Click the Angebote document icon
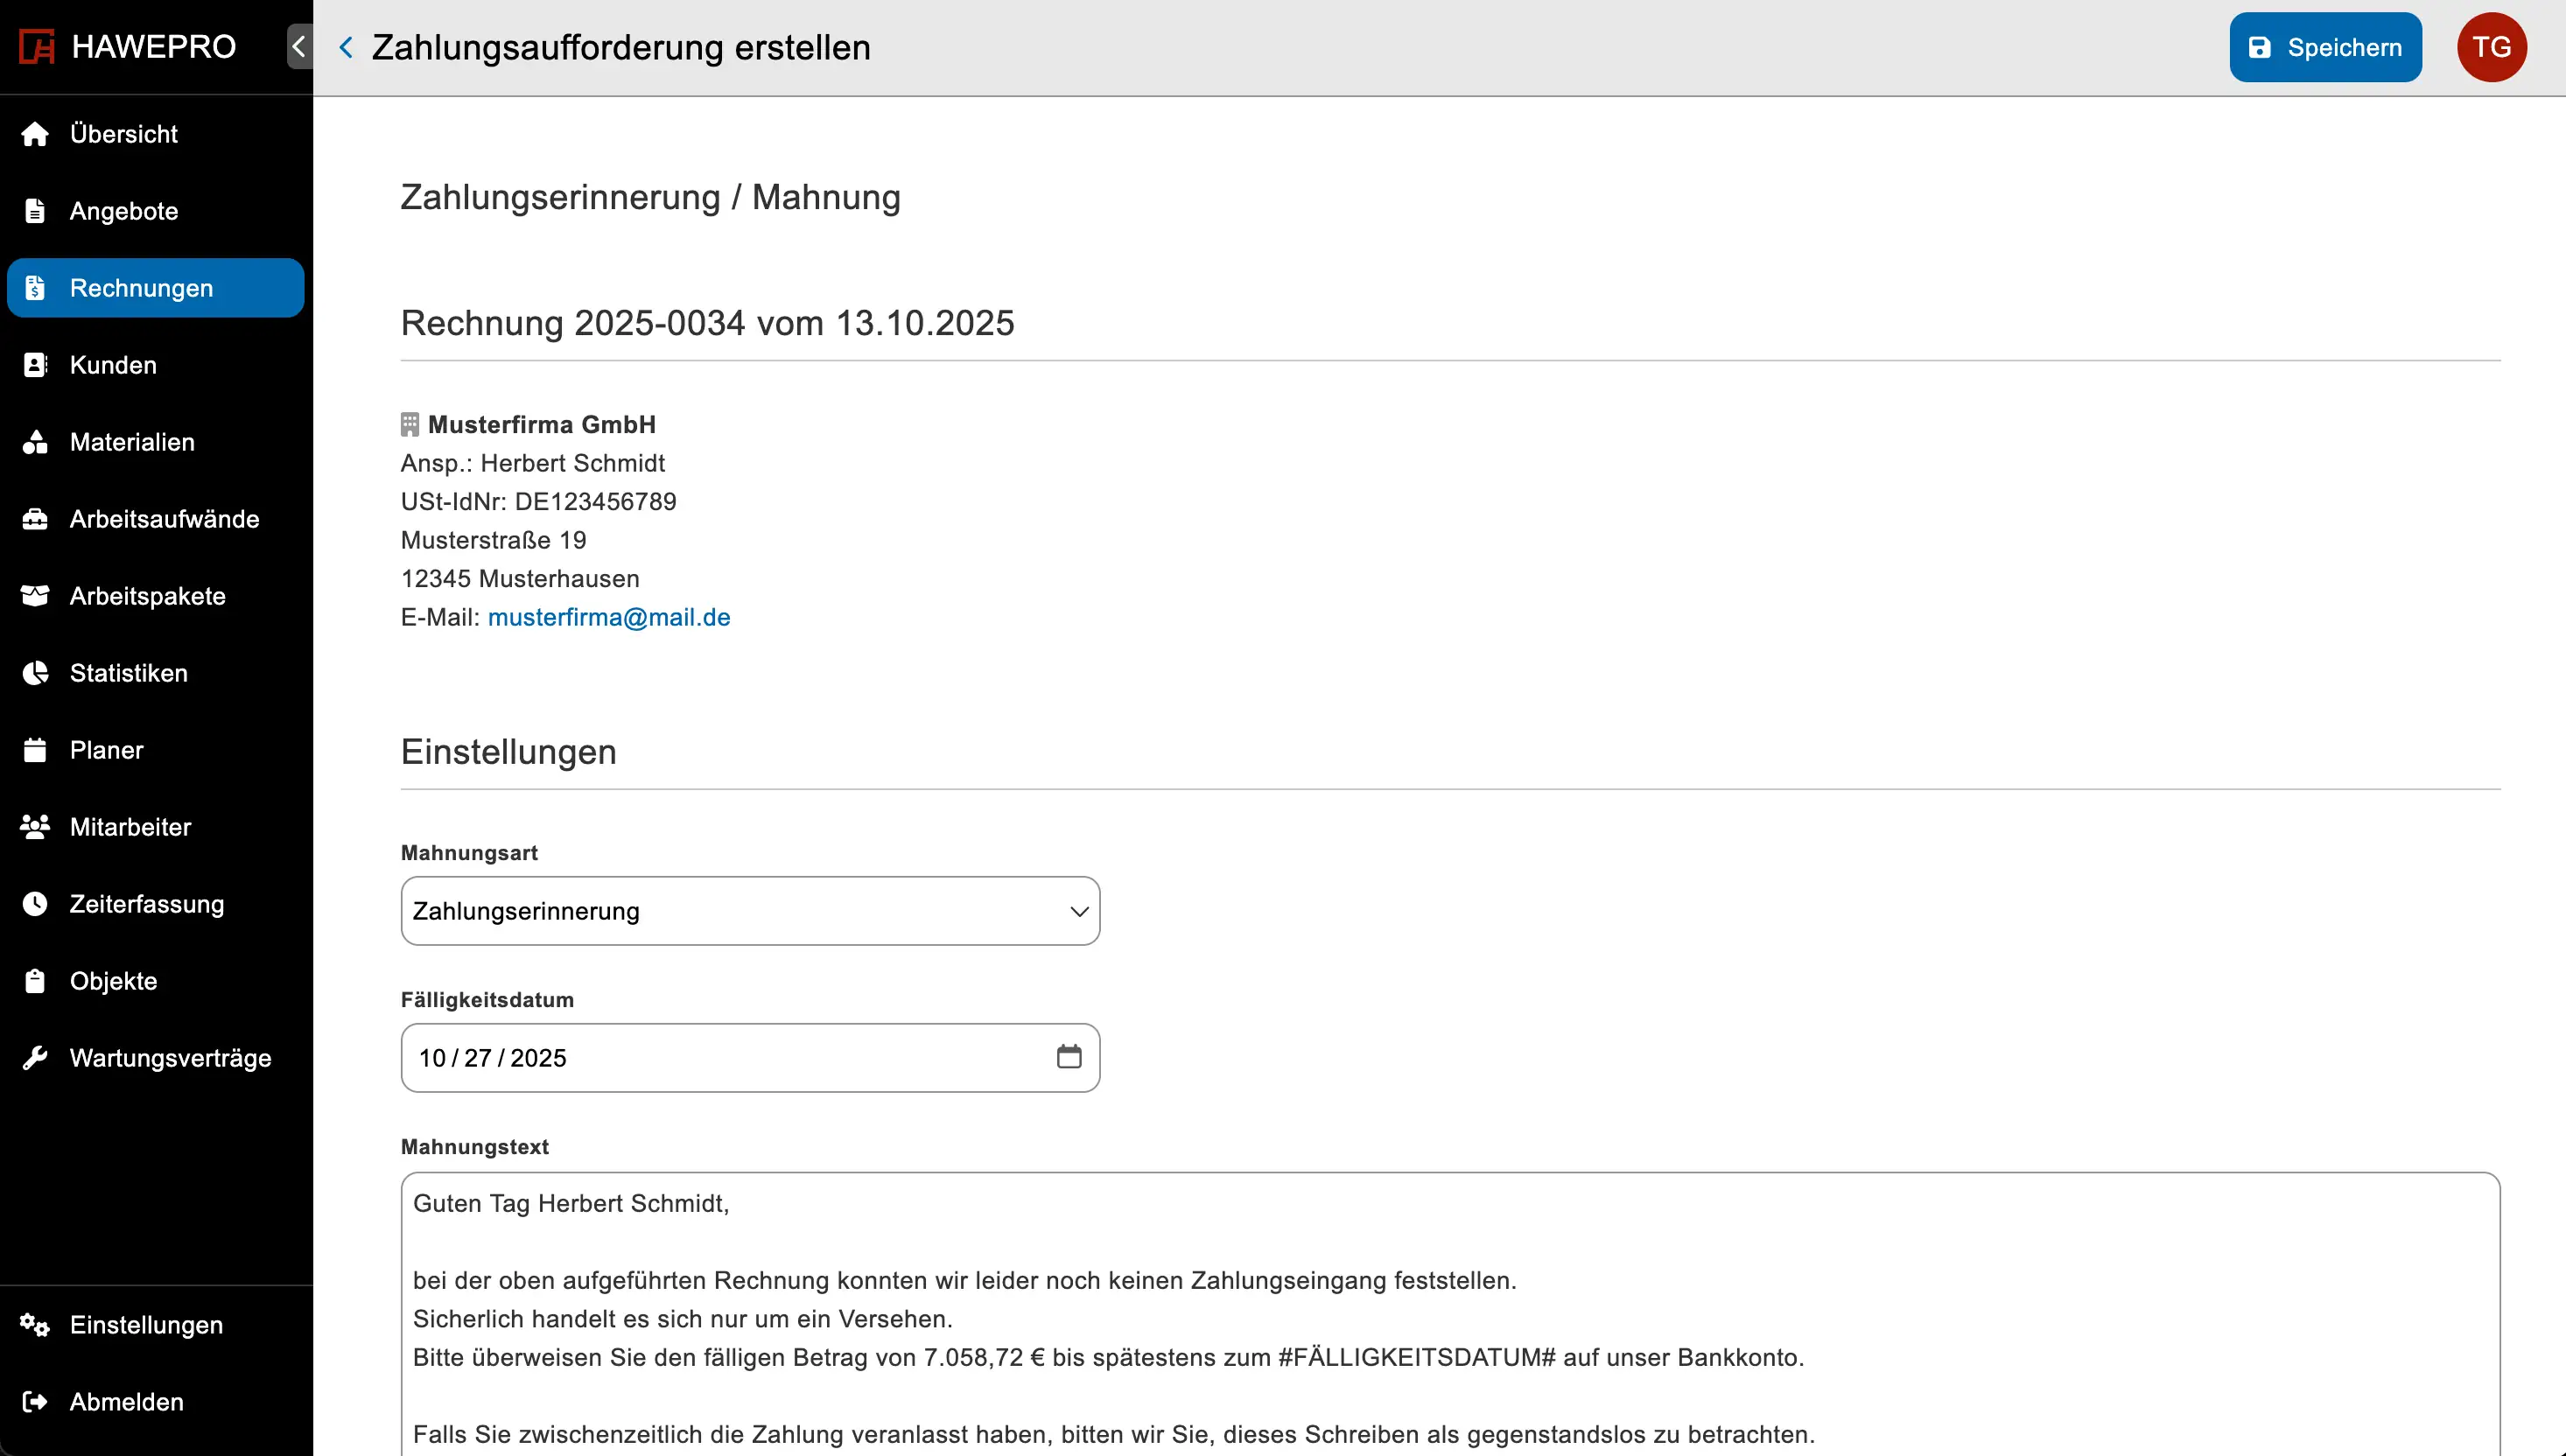The height and width of the screenshot is (1456, 2566). coord(35,211)
